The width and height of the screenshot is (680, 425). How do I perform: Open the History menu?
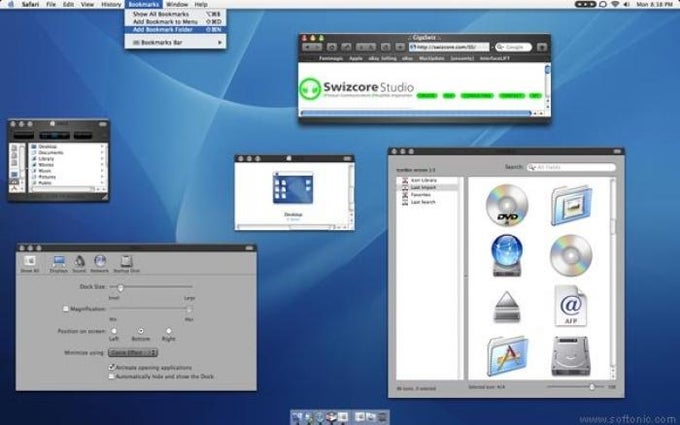[111, 4]
